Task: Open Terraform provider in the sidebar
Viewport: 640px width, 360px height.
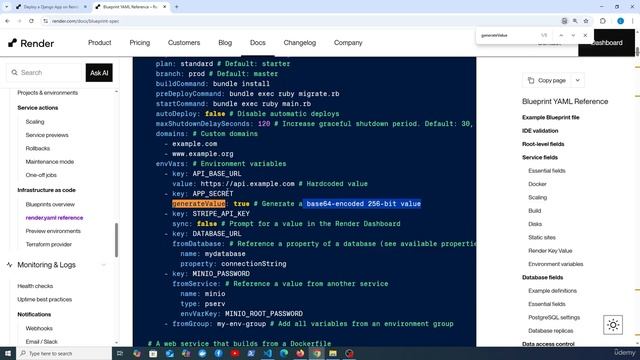Action: (49, 244)
